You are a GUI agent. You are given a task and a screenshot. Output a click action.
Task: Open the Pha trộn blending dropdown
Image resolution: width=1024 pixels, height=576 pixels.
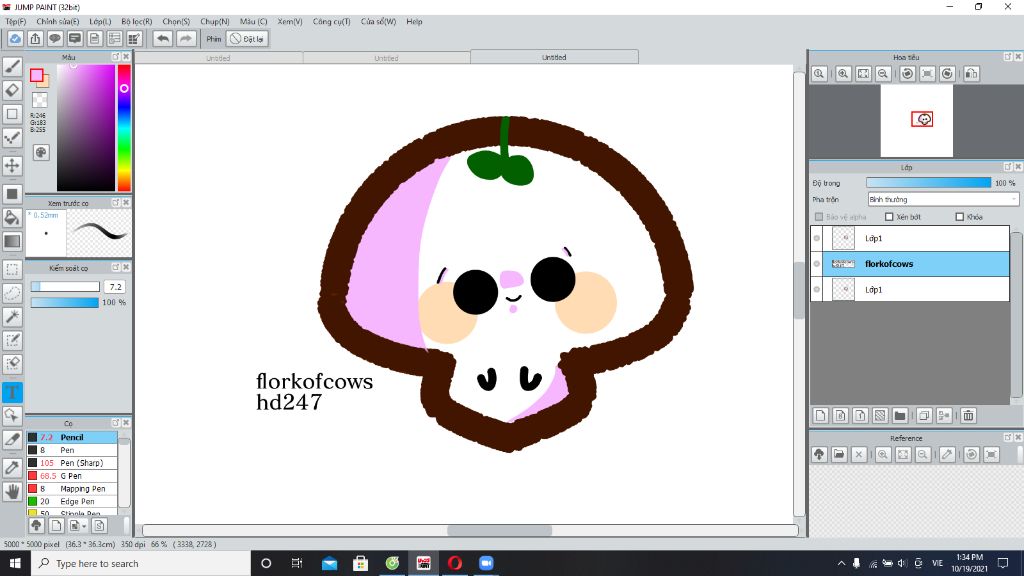(942, 199)
